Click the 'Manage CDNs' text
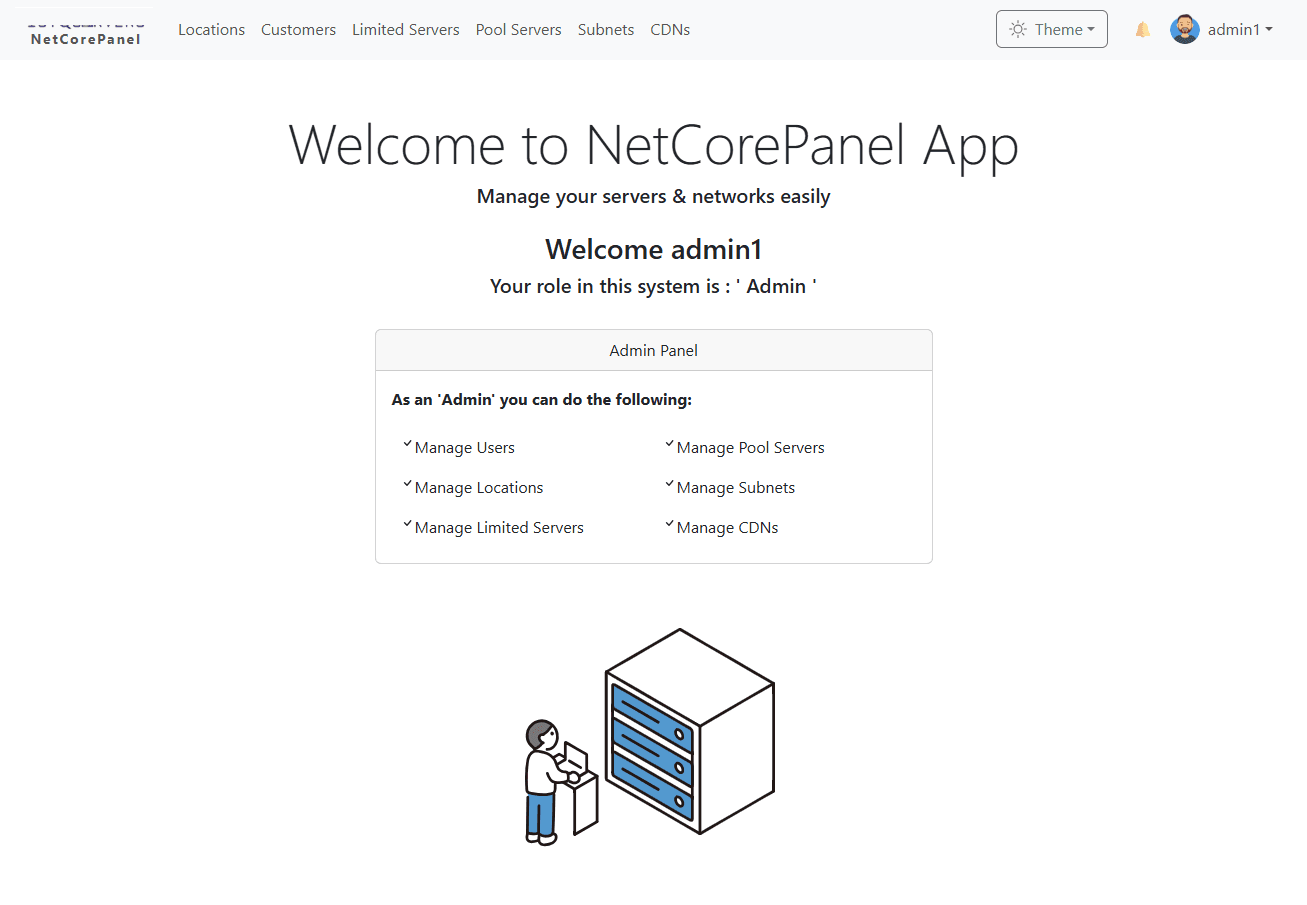Screen dimensions: 1307x905 [x=727, y=528]
